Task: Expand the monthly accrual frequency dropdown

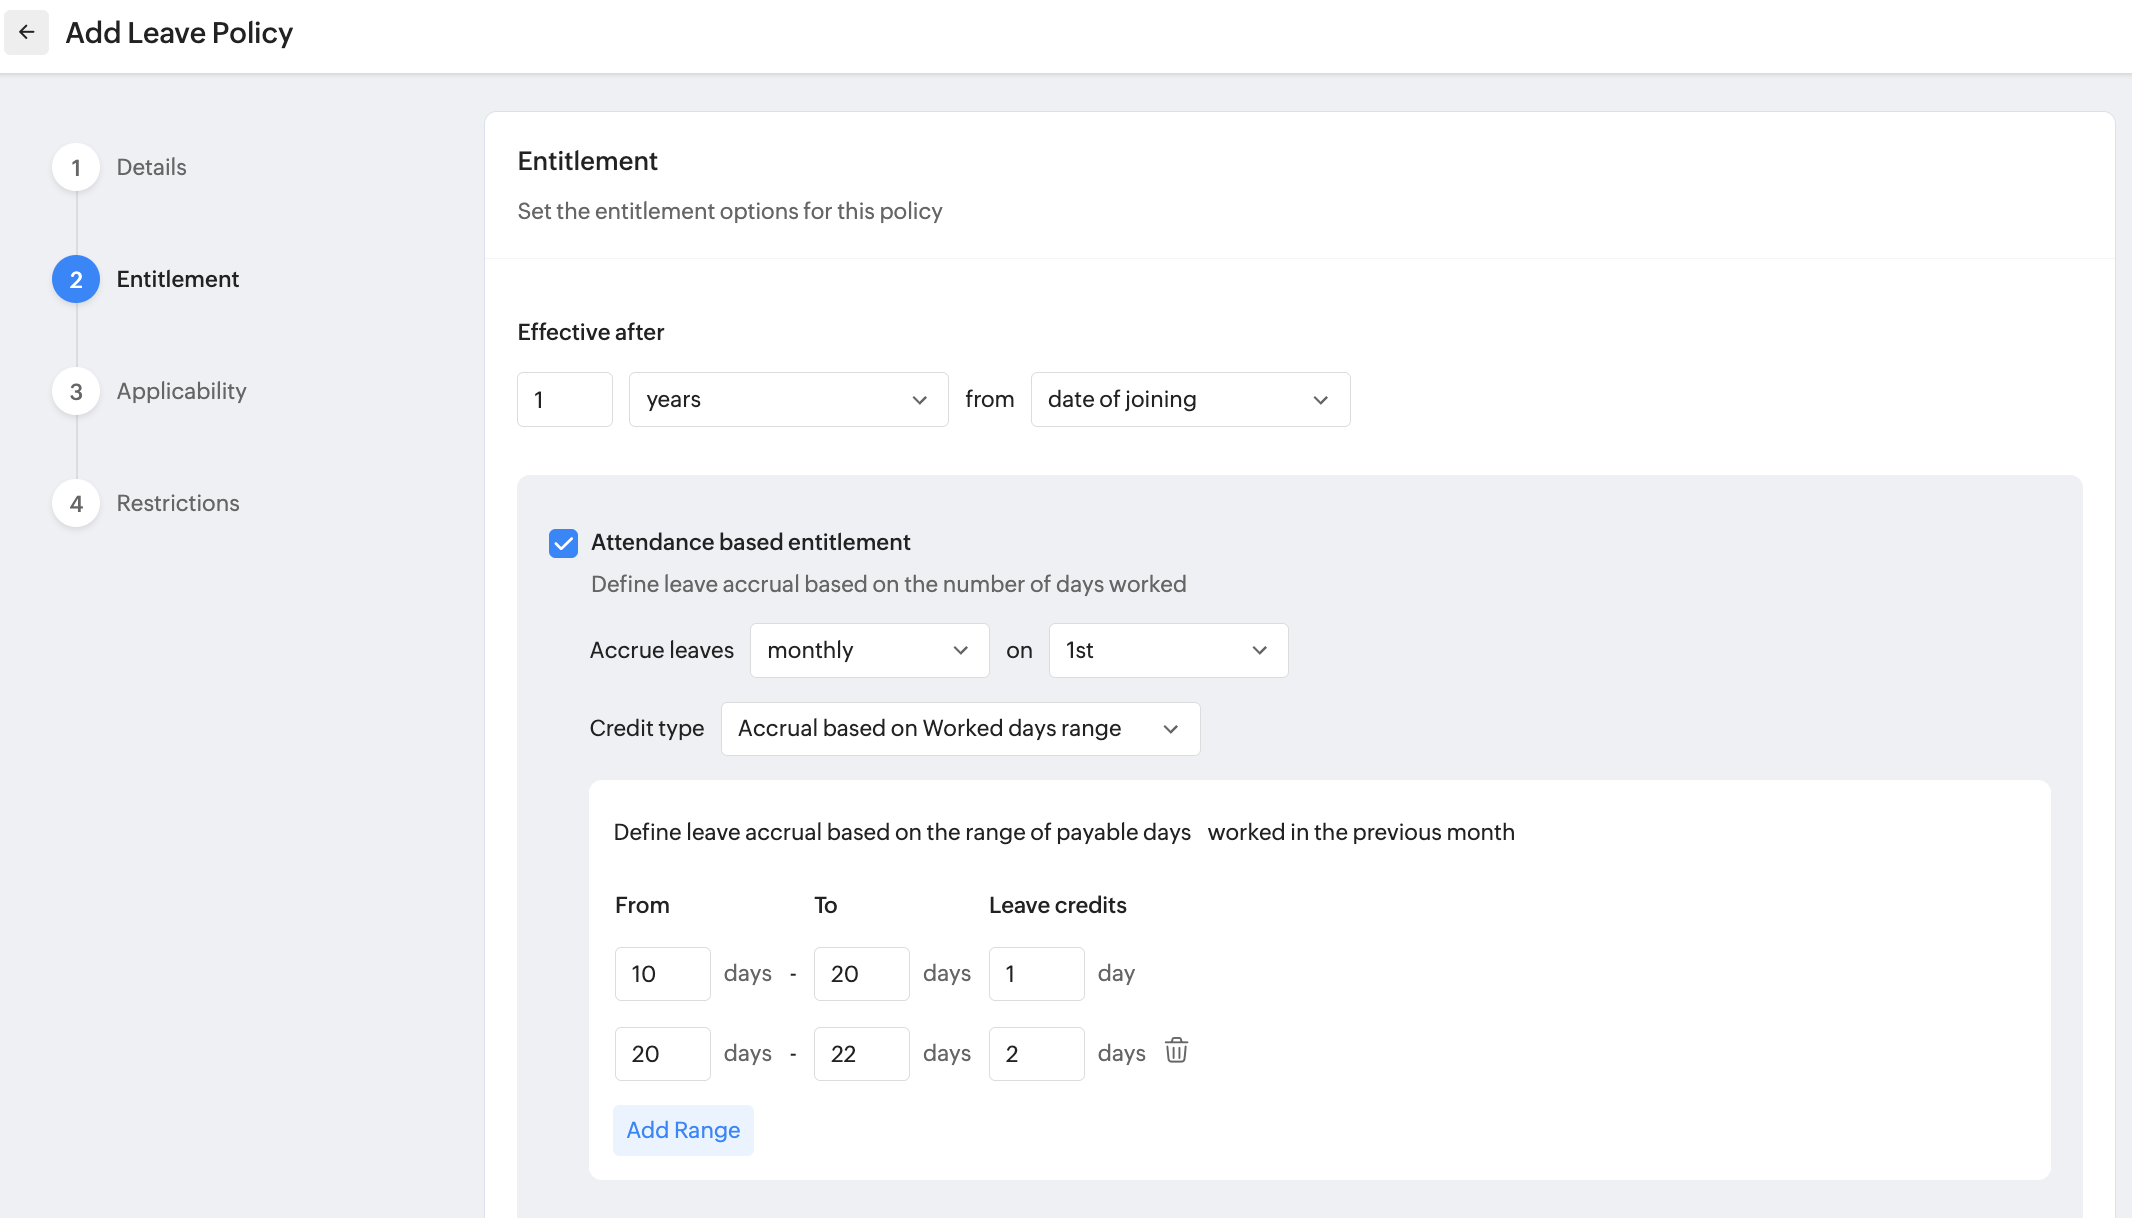Action: tap(869, 651)
